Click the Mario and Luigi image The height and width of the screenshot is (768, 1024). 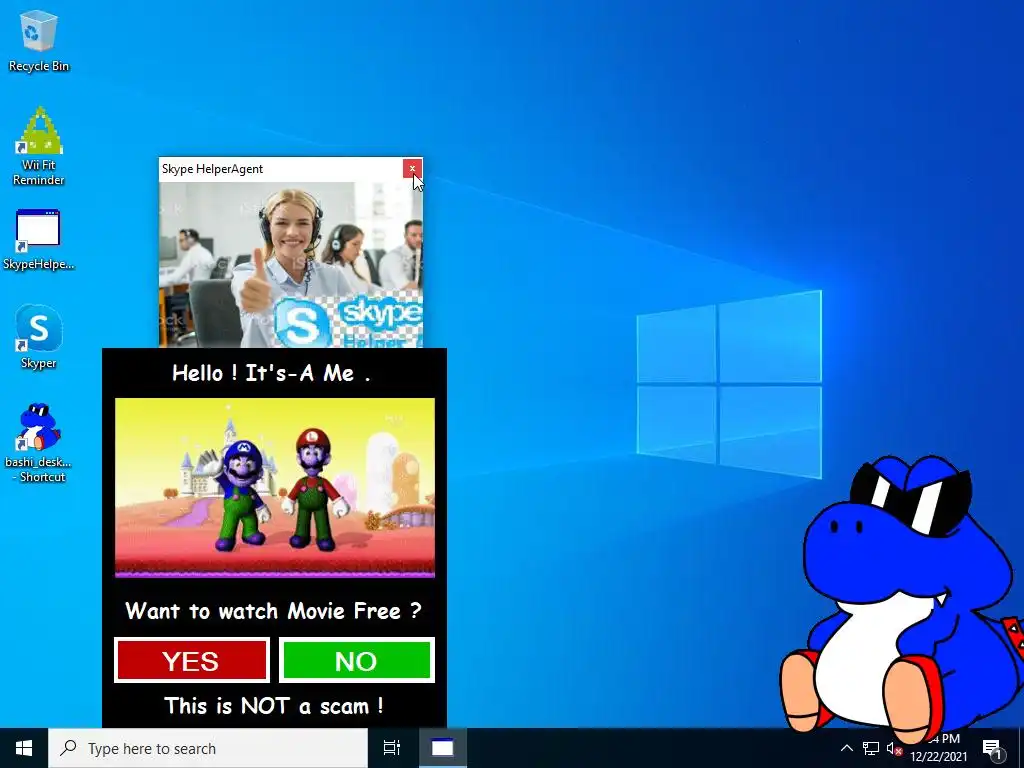(x=275, y=488)
